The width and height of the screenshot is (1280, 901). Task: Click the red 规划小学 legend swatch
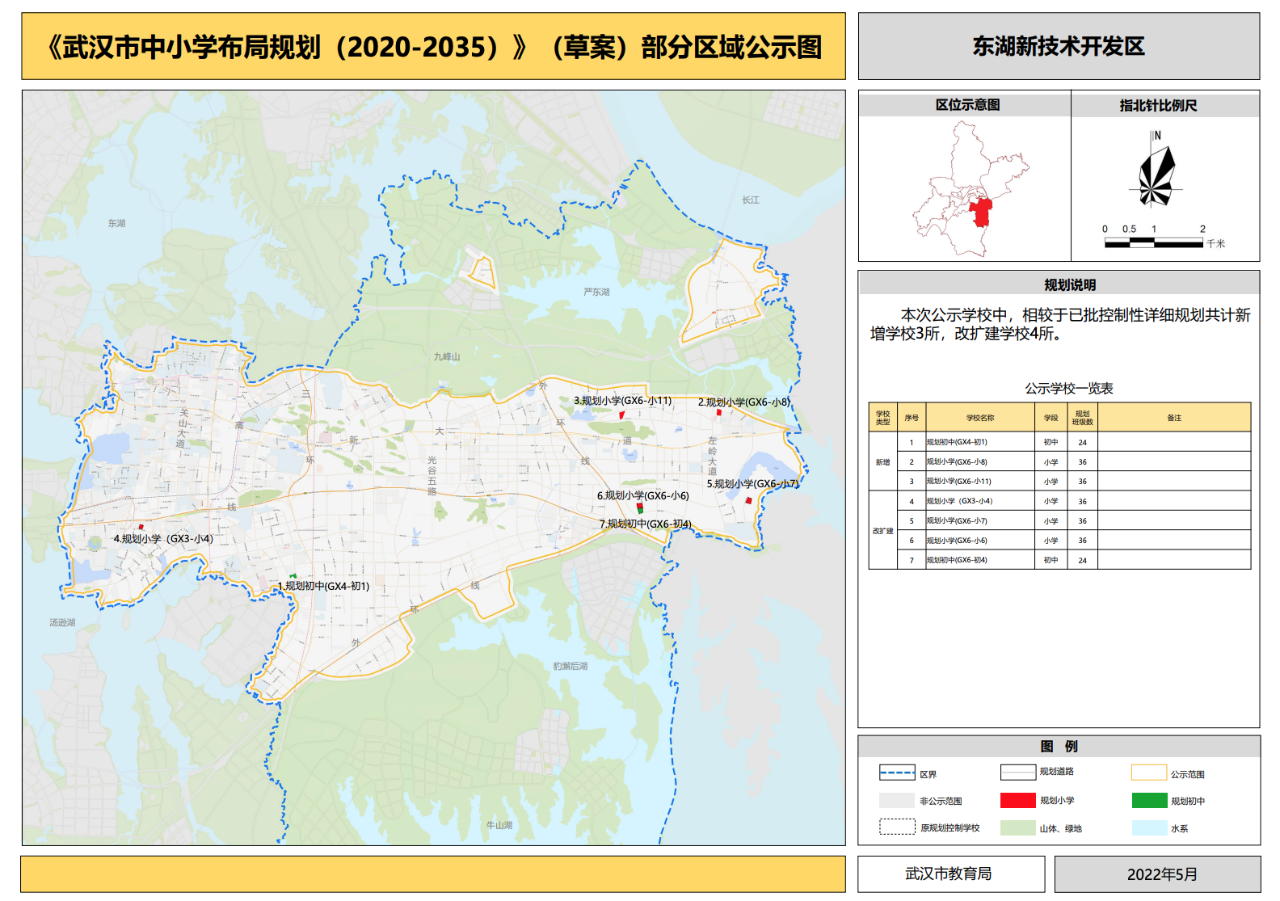tap(1017, 800)
